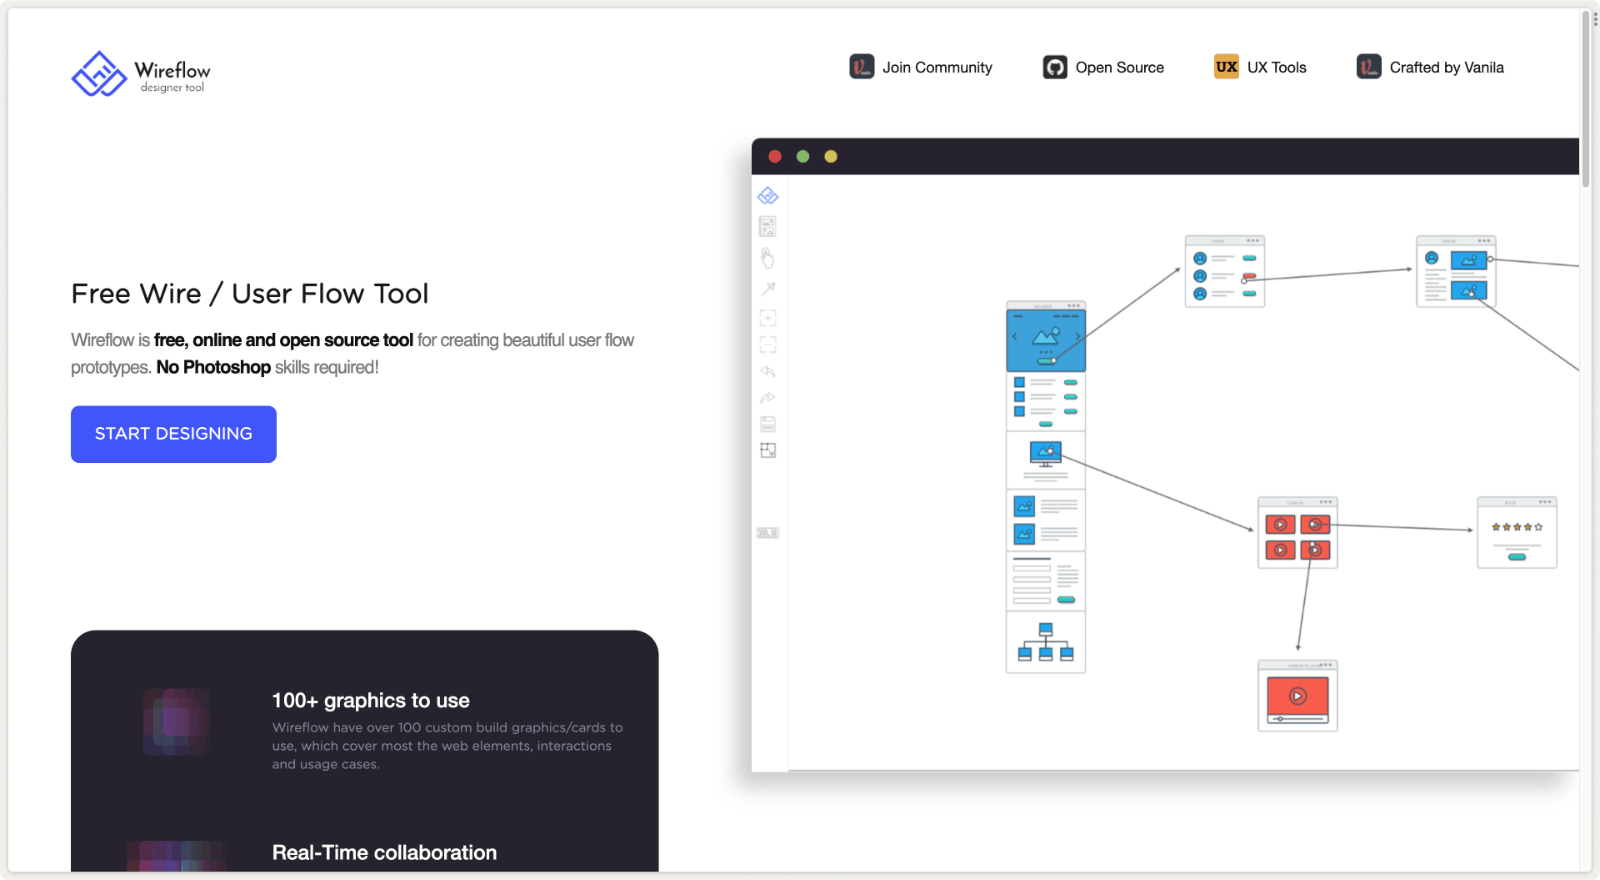Viewport: 1600px width, 880px height.
Task: Click the zoom out frame icon
Action: (x=768, y=345)
